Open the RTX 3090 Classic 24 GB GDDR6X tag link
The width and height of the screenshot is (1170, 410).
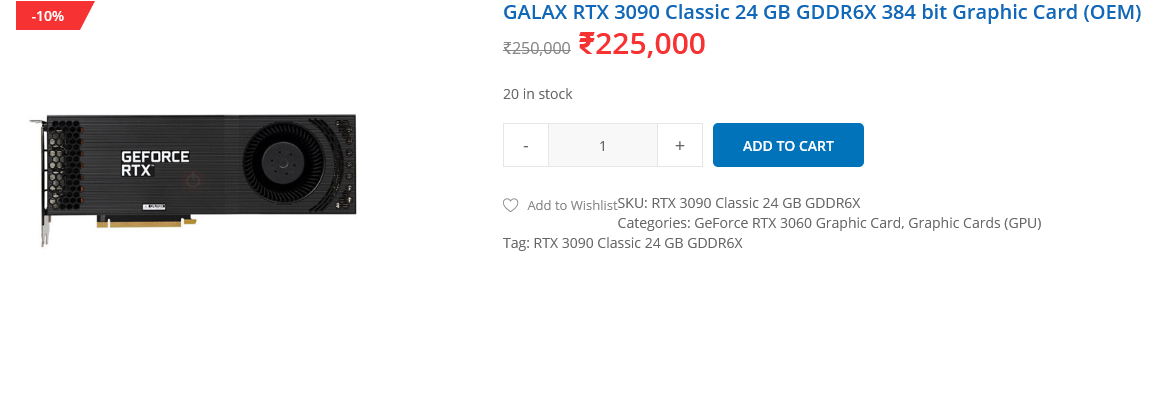638,243
